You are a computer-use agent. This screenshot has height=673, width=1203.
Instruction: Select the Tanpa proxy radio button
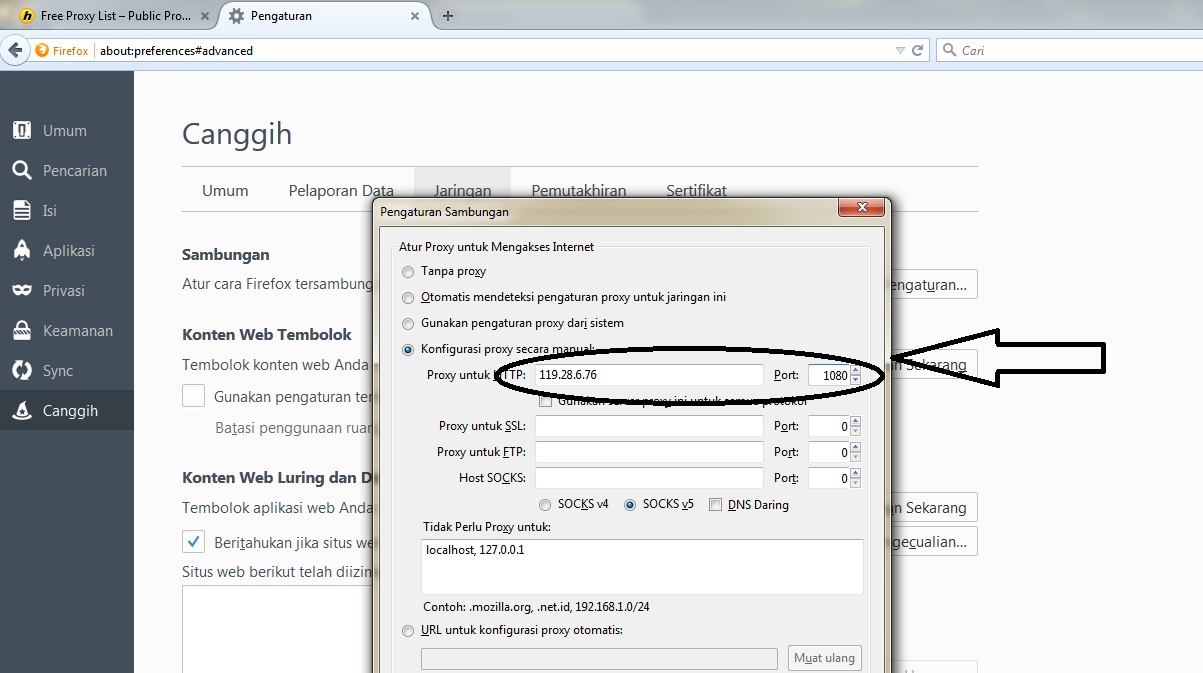tap(407, 271)
